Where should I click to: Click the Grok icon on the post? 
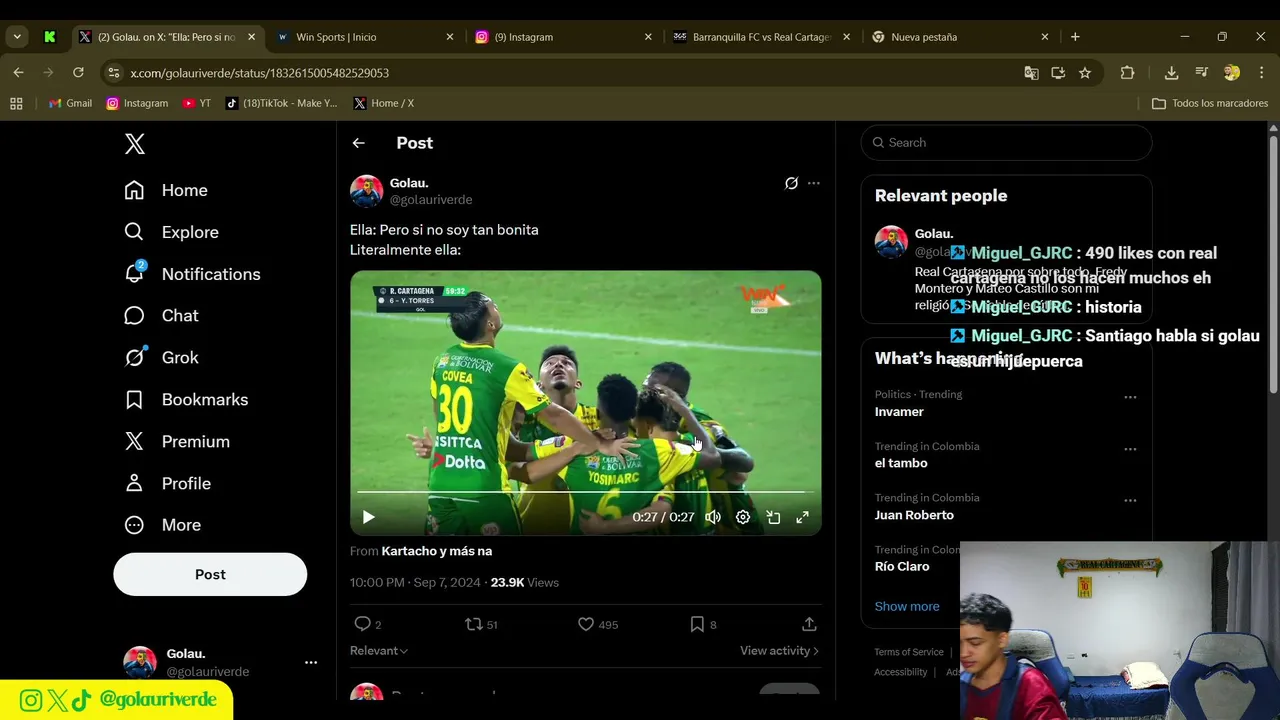pyautogui.click(x=791, y=183)
